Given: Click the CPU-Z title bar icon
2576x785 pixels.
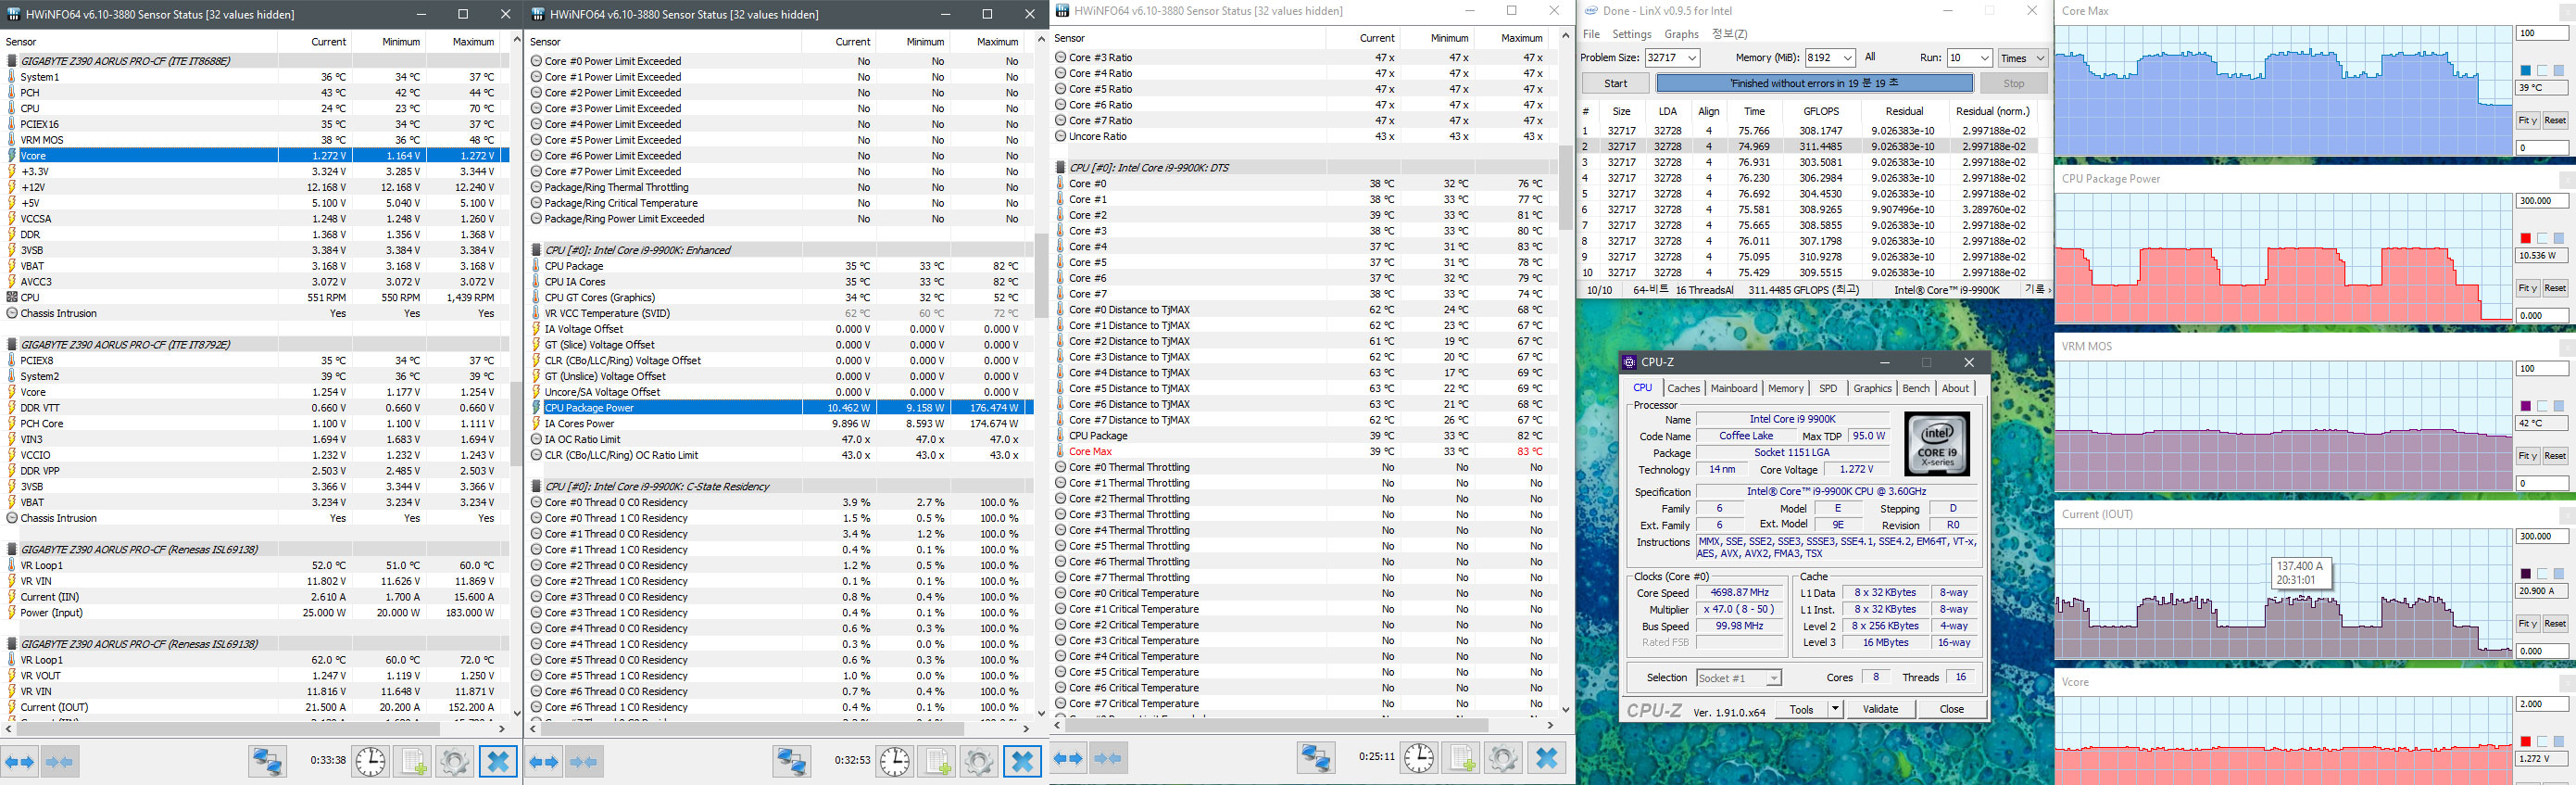Looking at the screenshot, I should tap(1630, 362).
